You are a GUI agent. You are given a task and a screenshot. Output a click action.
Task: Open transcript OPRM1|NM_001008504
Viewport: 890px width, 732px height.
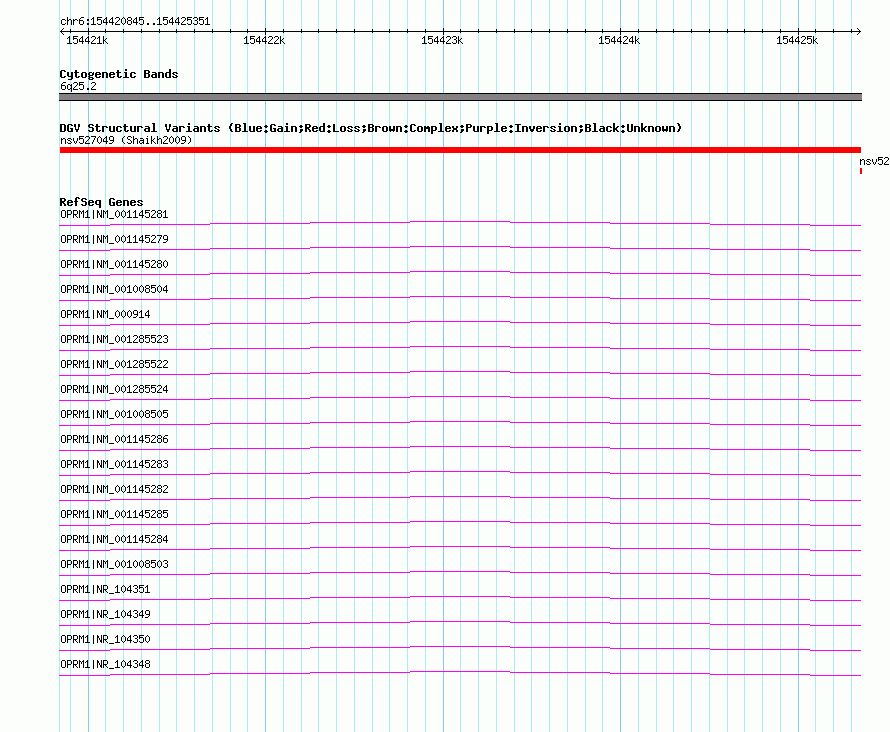tap(114, 289)
